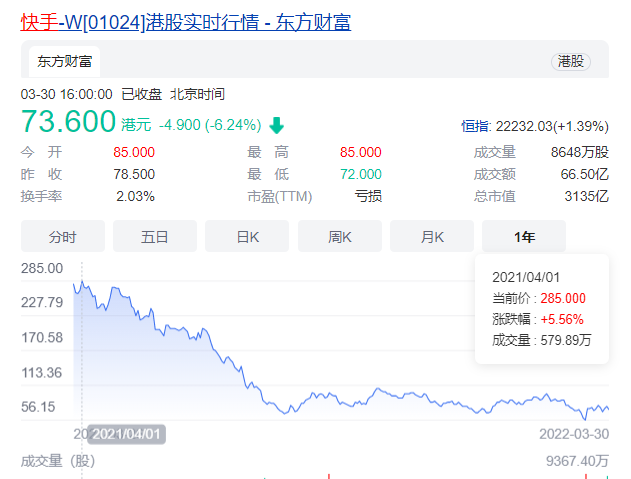Click the 227.79 y-axis label
Image resolution: width=631 pixels, height=479 pixels.
[x=42, y=302]
